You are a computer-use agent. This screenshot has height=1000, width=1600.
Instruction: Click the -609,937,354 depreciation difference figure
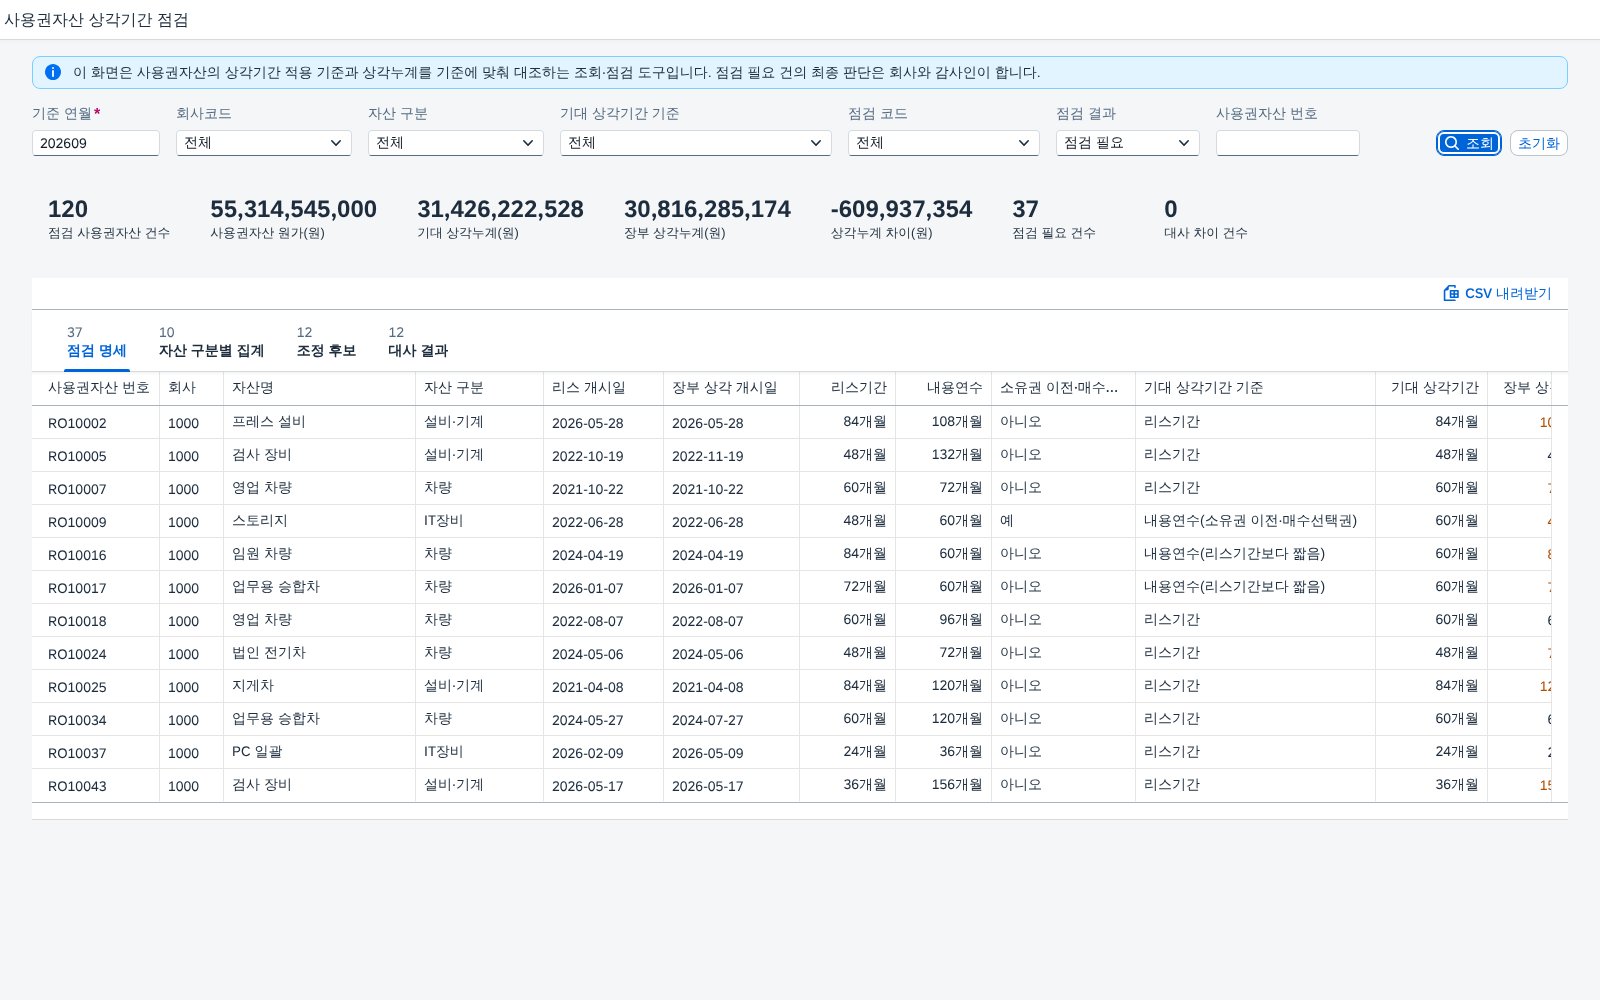click(901, 209)
